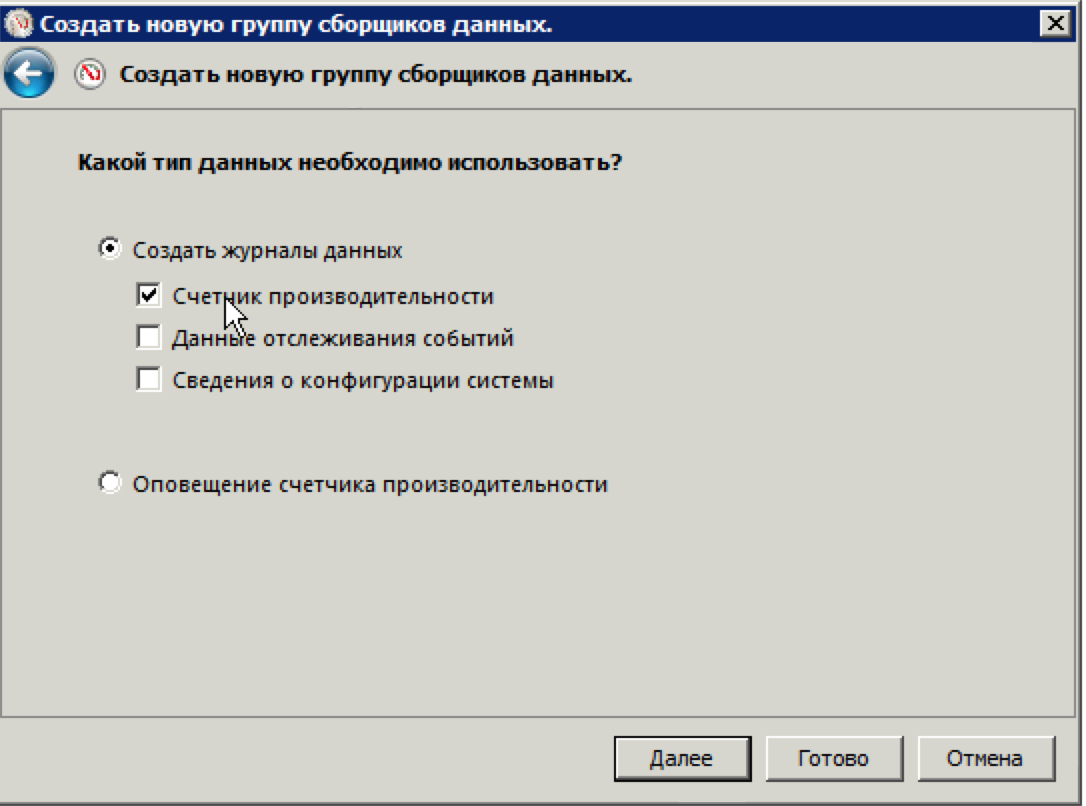Close the data collector set dialog
1086x806 pixels.
[x=1053, y=24]
